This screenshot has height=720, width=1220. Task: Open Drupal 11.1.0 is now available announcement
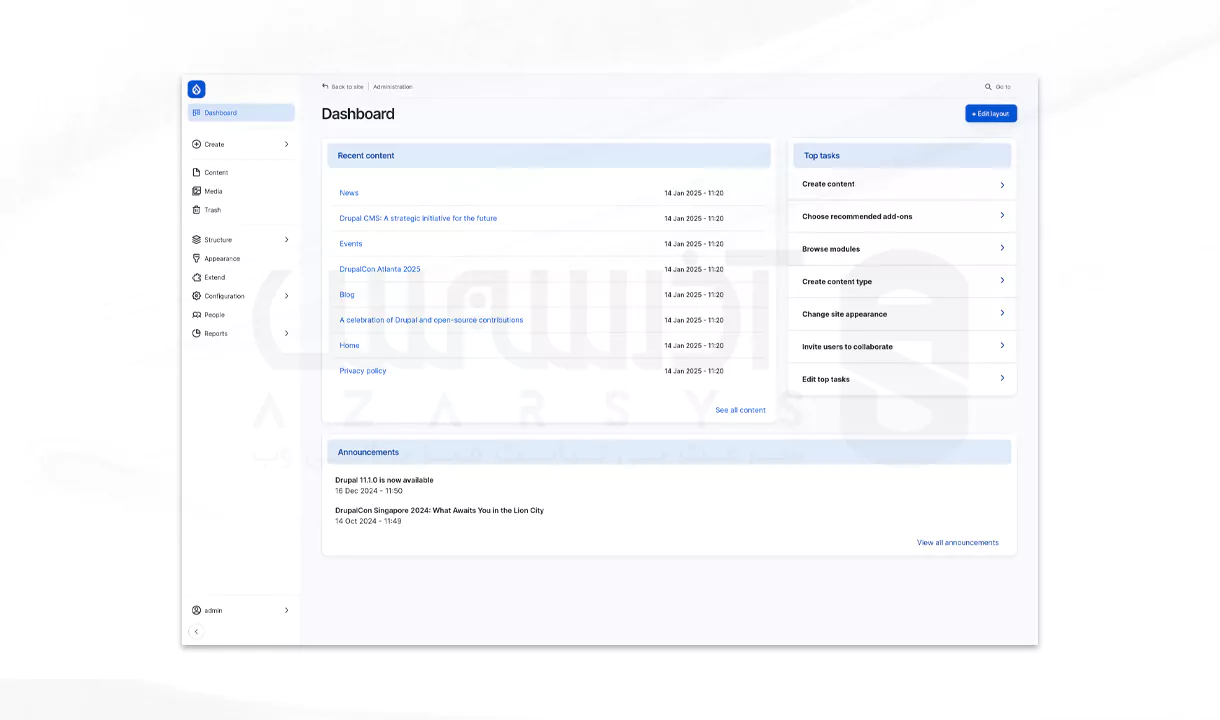pos(384,480)
